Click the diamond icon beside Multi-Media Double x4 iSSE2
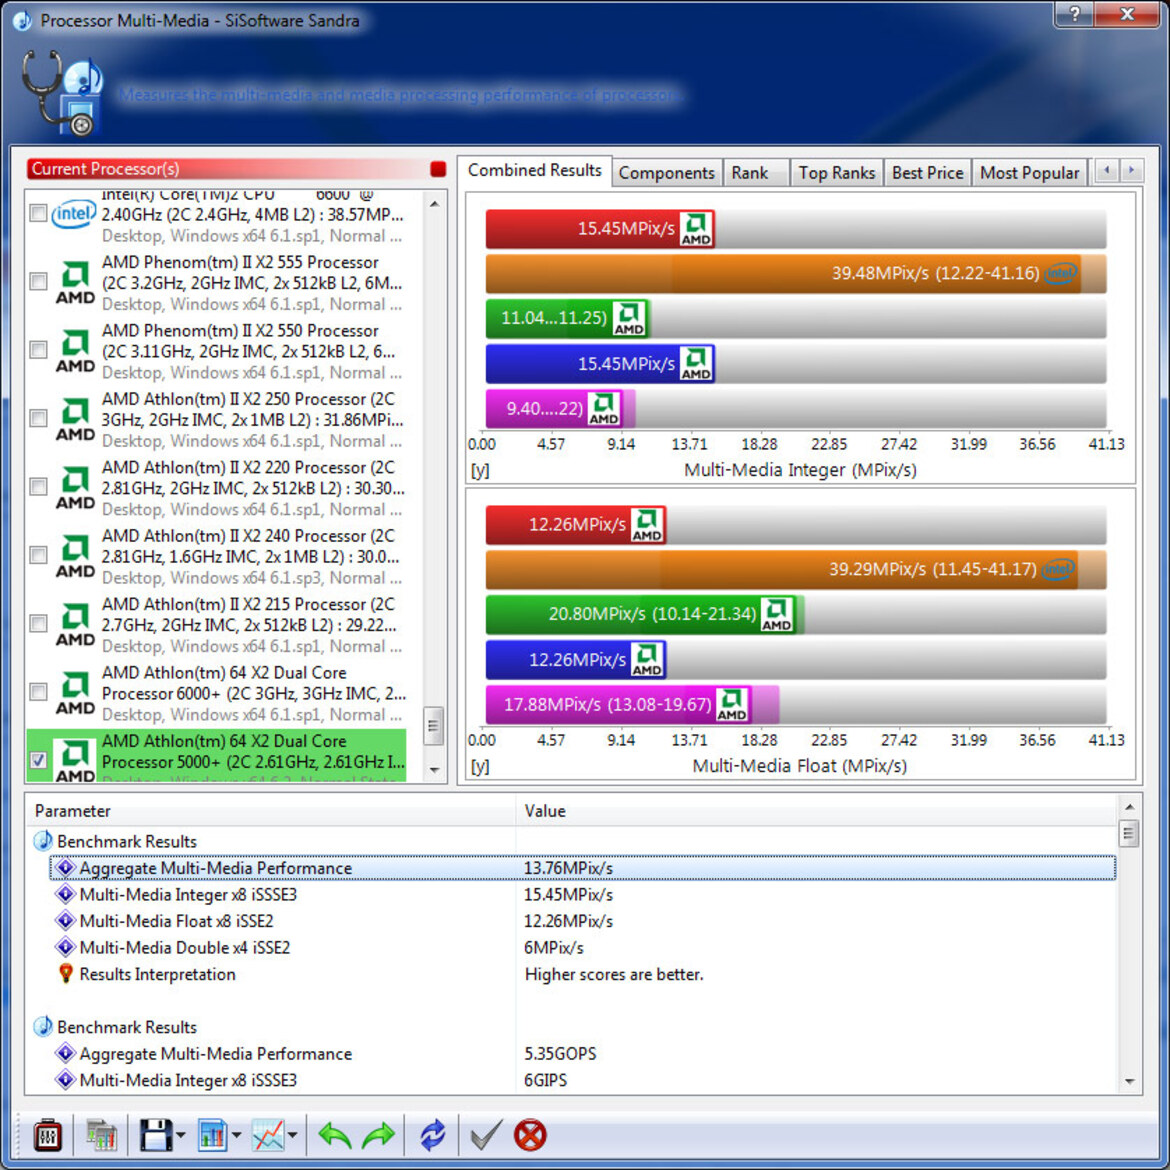 pyautogui.click(x=65, y=948)
